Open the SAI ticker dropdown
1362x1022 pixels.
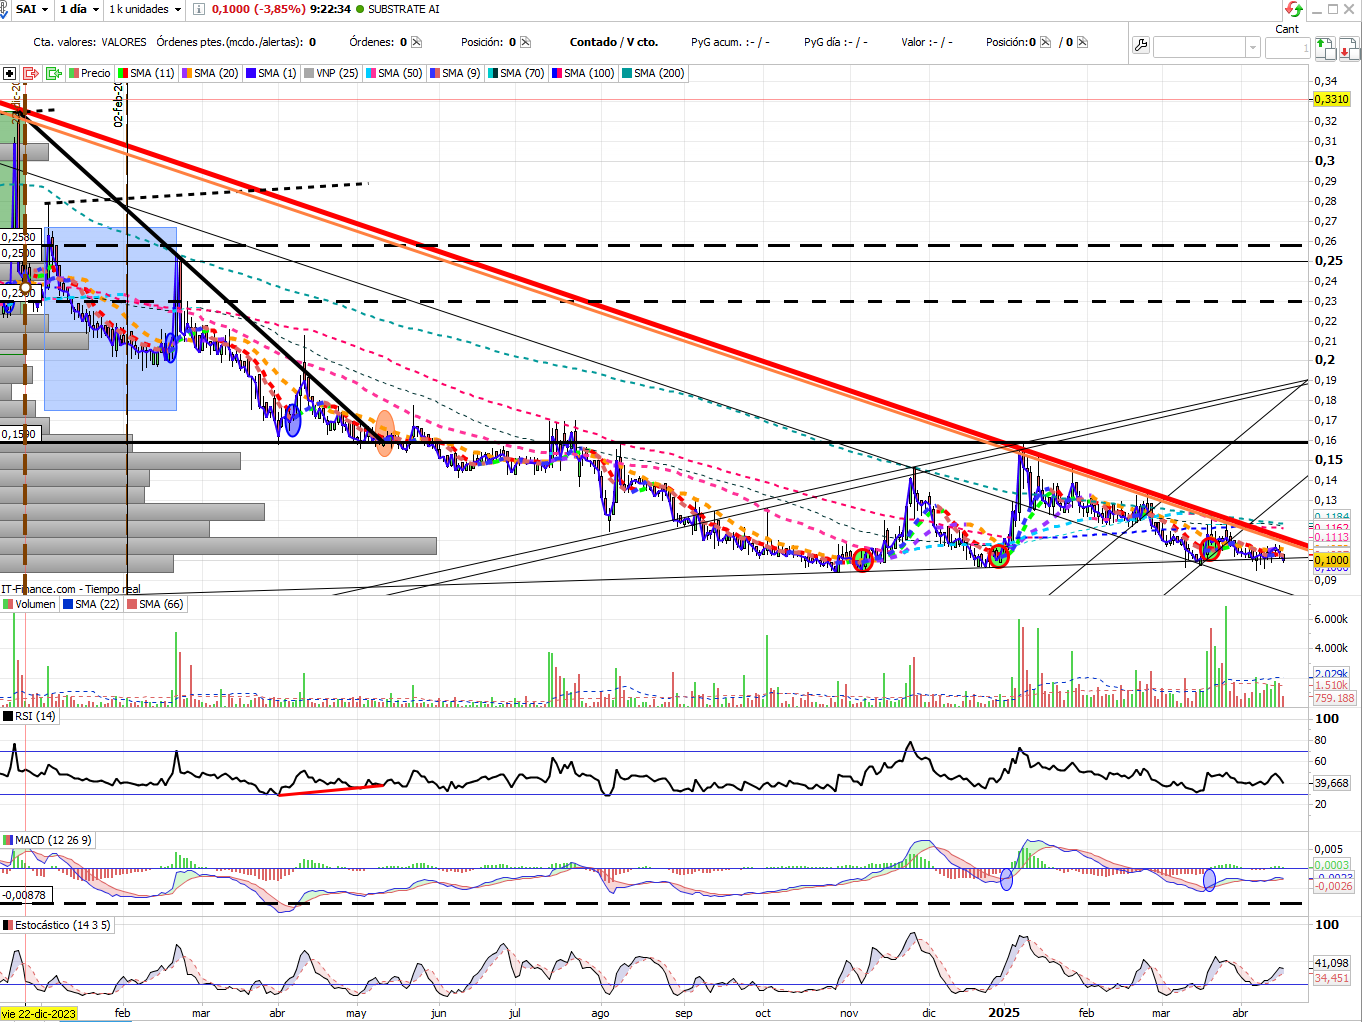(x=30, y=9)
